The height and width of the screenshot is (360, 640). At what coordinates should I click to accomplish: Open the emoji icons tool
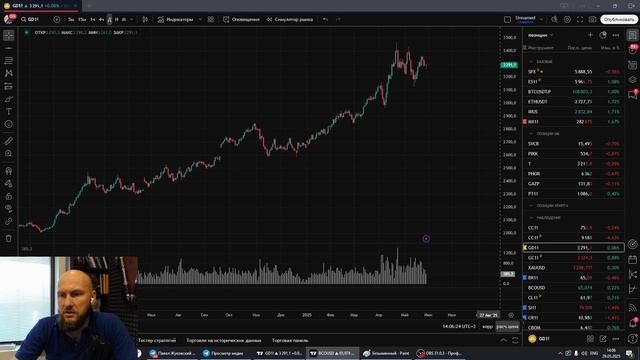9,124
